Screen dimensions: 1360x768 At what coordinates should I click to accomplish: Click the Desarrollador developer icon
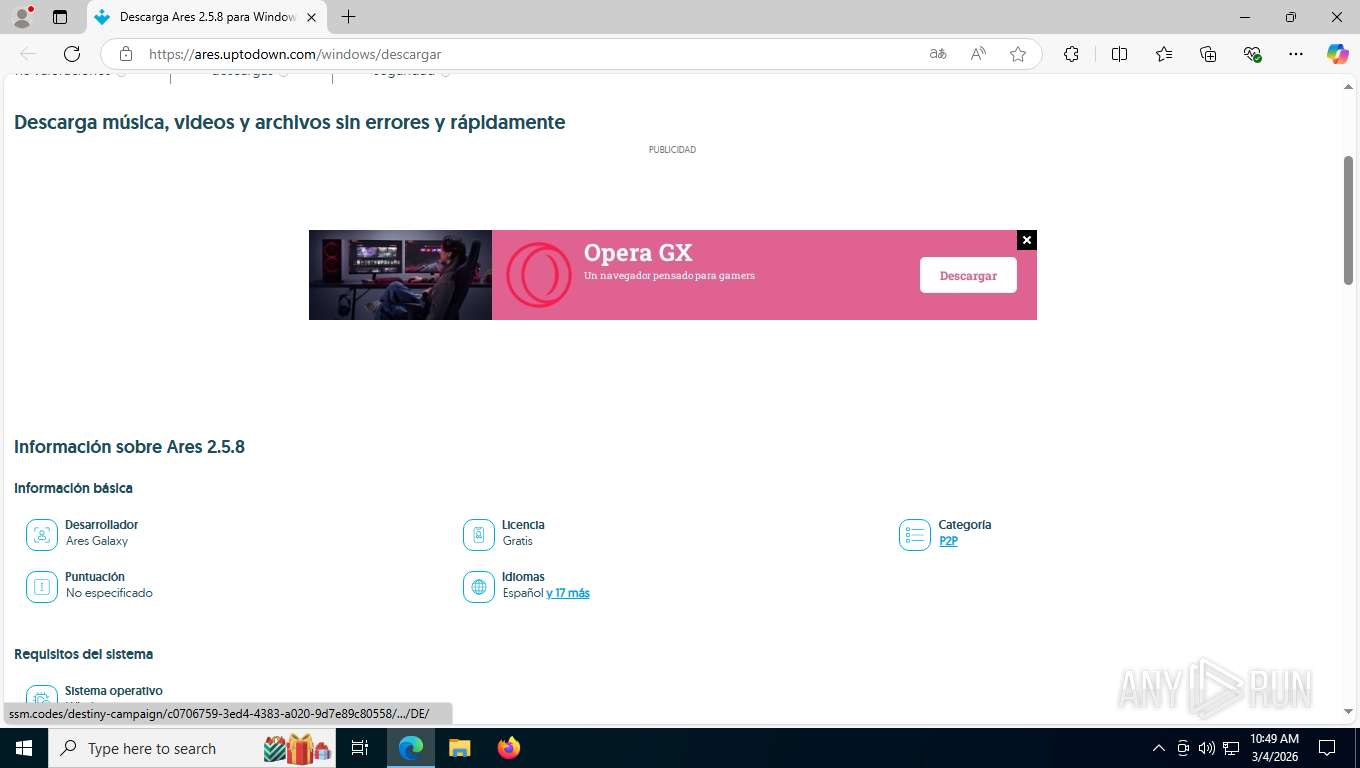pos(42,535)
